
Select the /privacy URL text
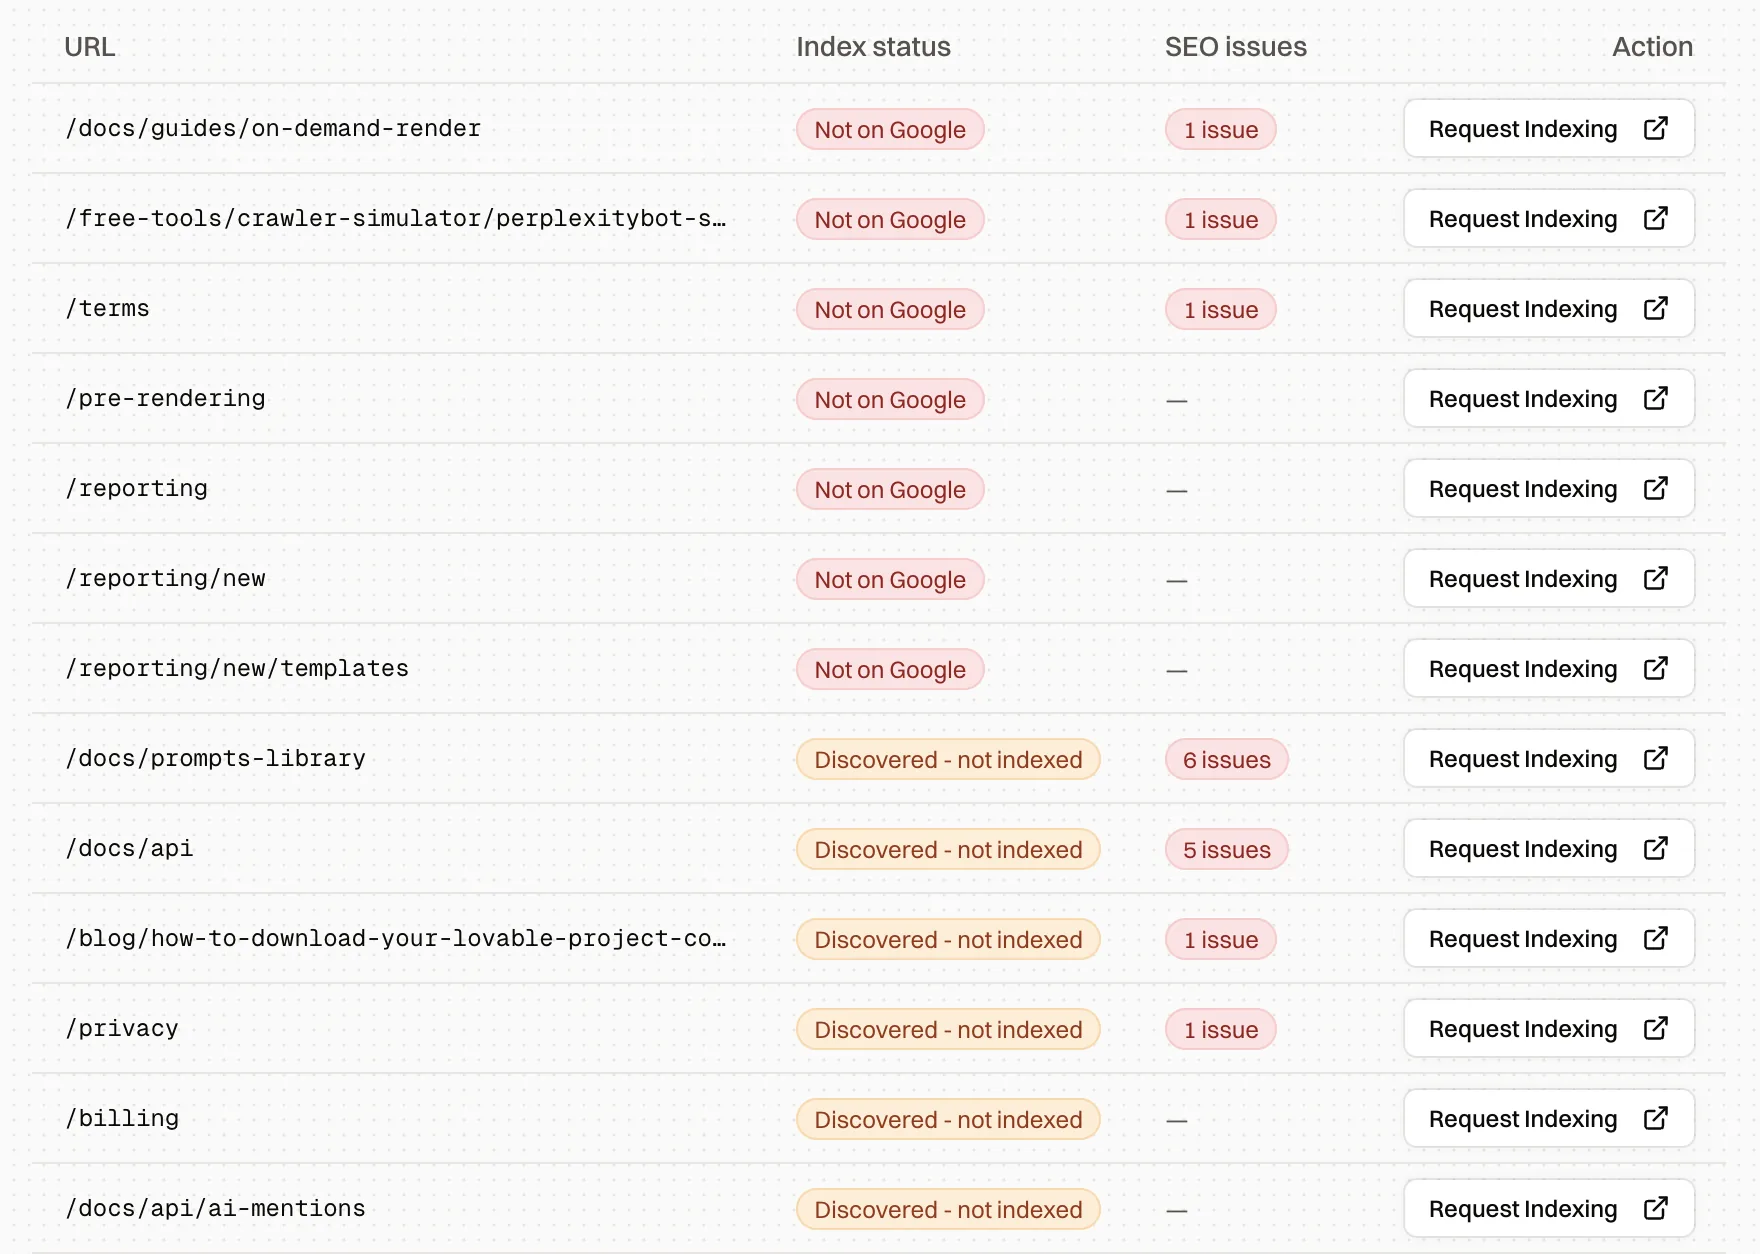[122, 1029]
